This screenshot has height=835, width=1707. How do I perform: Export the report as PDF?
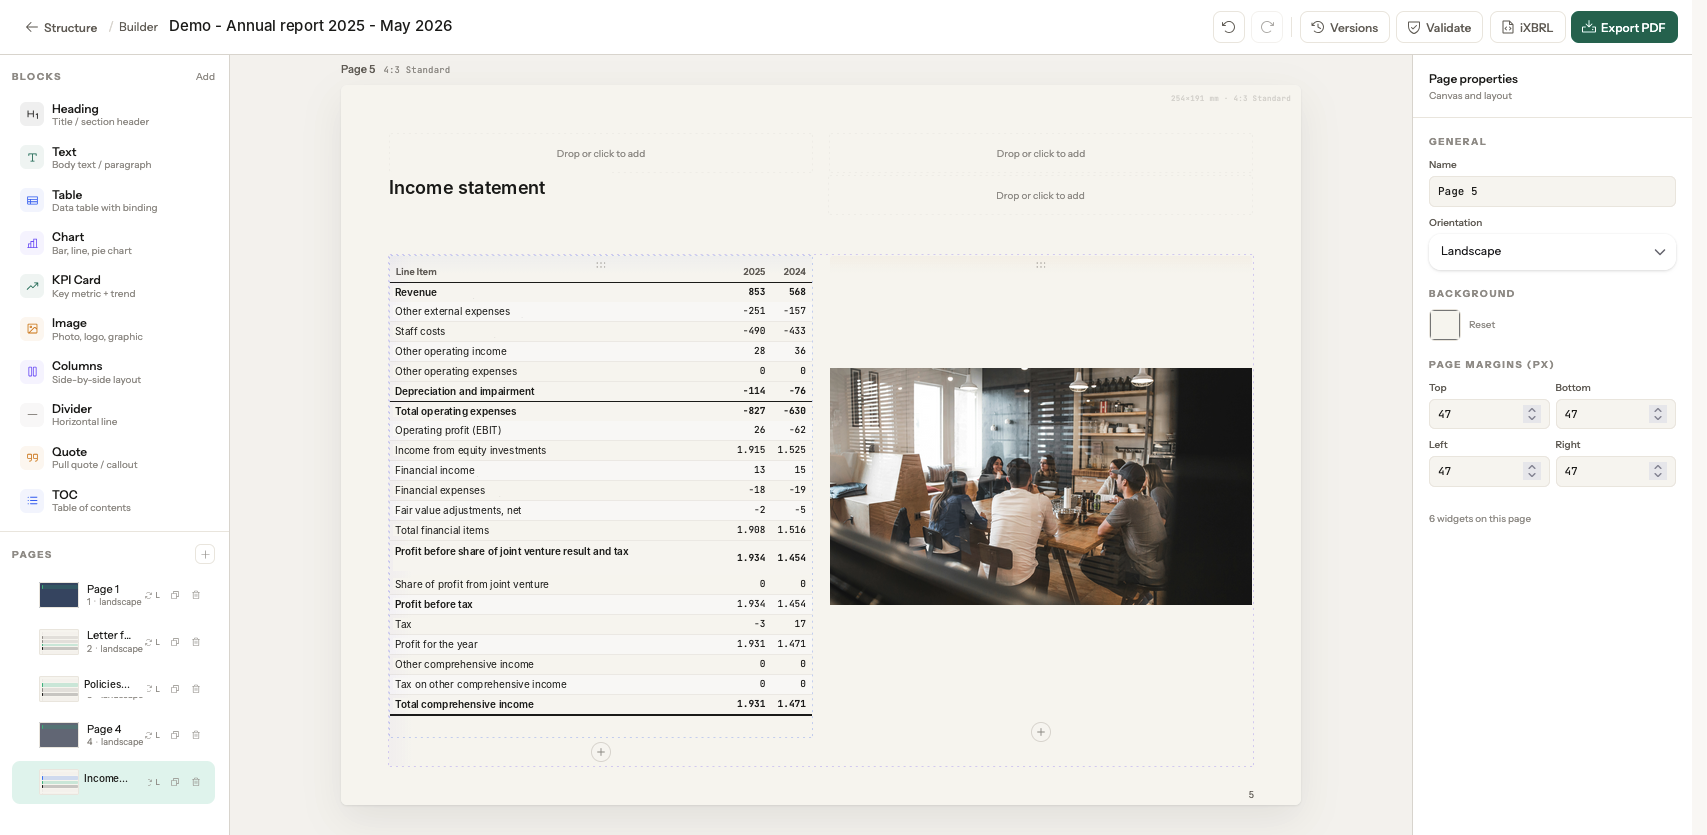[1624, 27]
